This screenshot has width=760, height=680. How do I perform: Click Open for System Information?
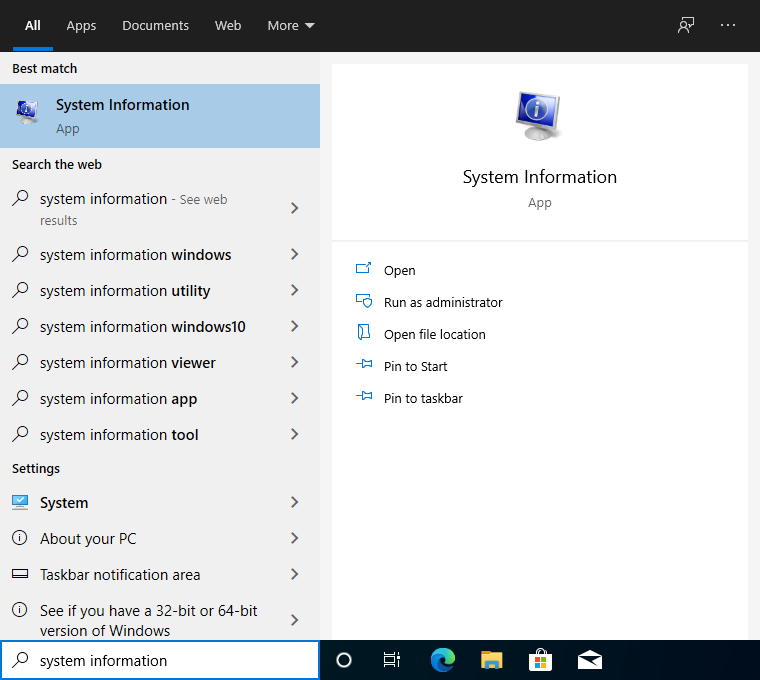[x=399, y=270]
